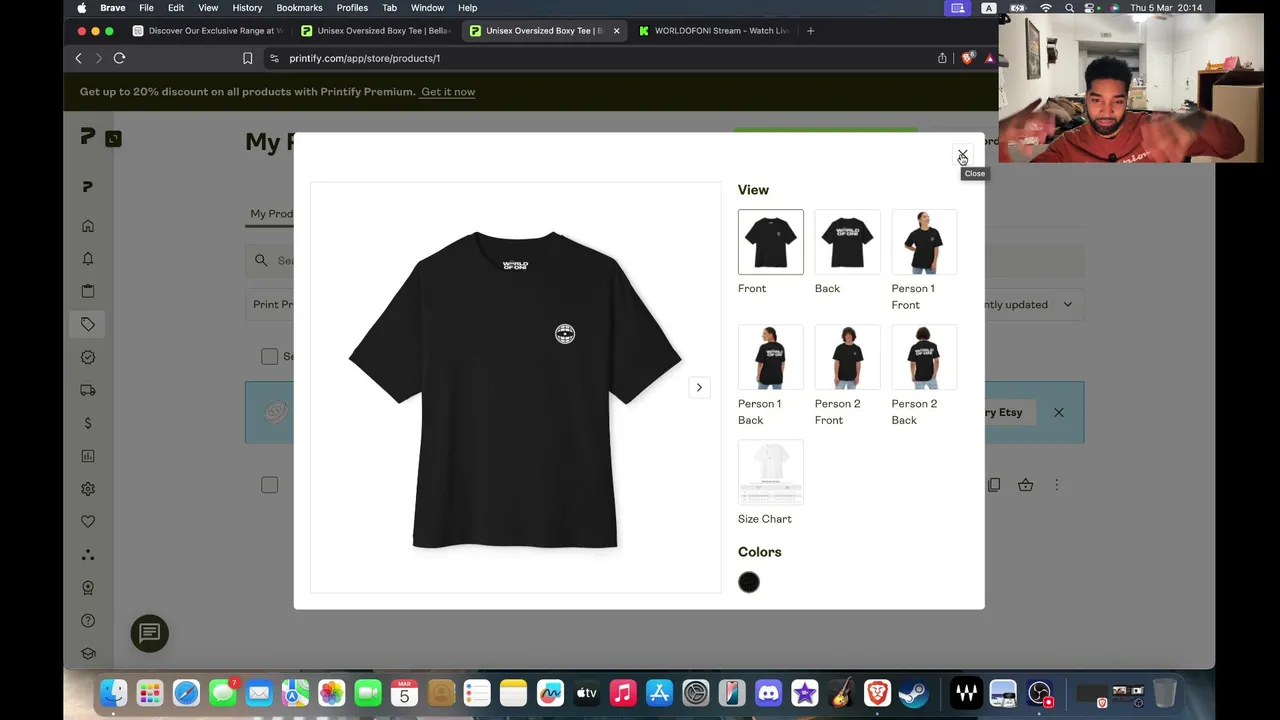Pick the black color swatch
1280x720 pixels.
tap(749, 582)
